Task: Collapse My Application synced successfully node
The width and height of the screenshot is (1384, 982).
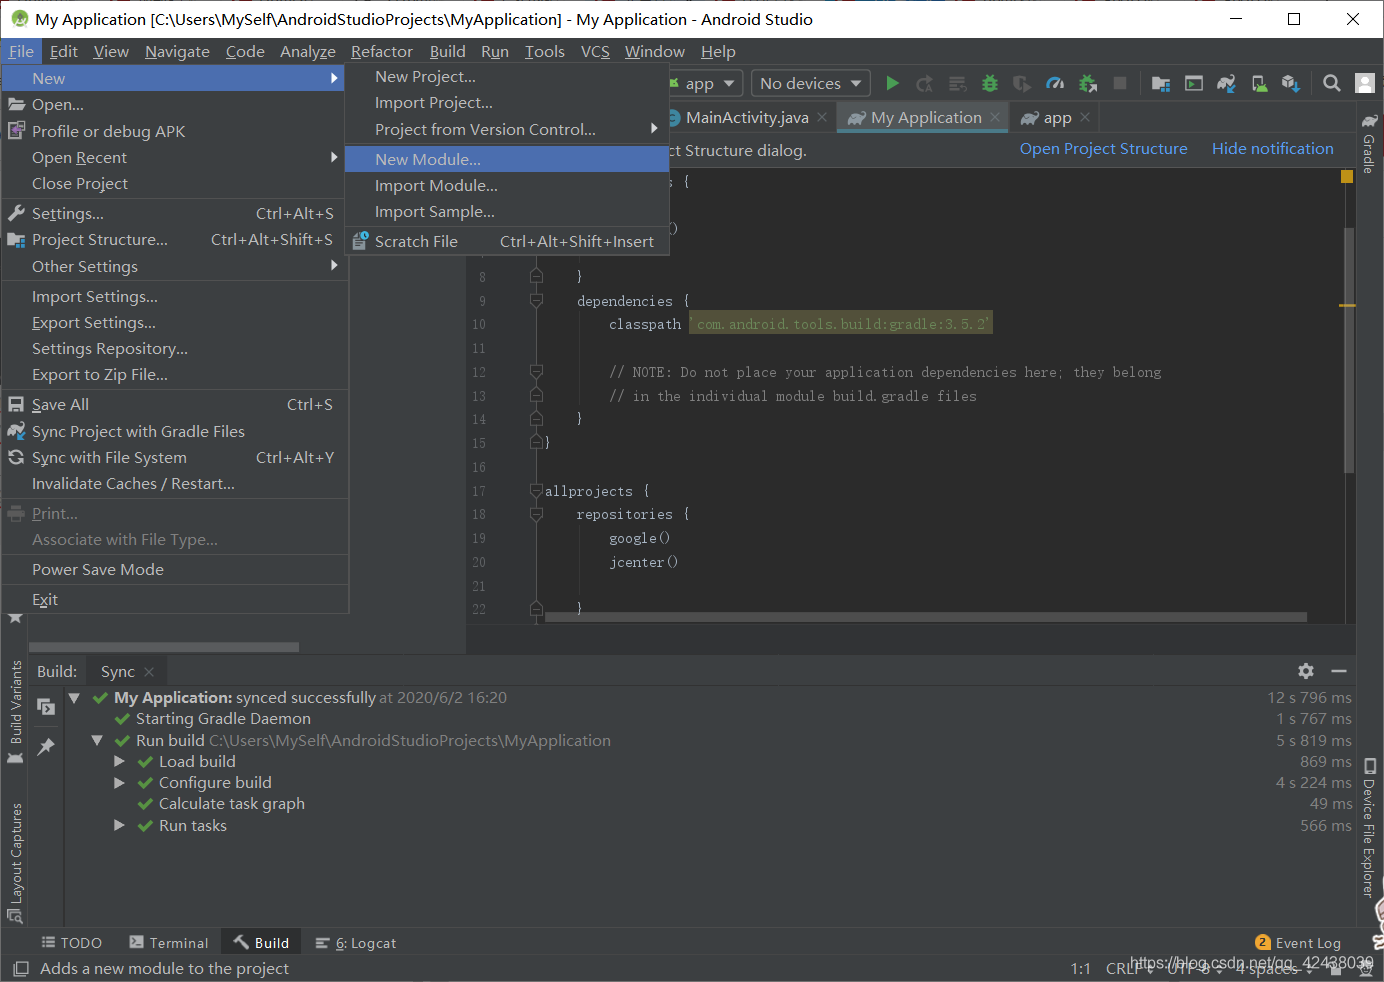Action: 74,698
